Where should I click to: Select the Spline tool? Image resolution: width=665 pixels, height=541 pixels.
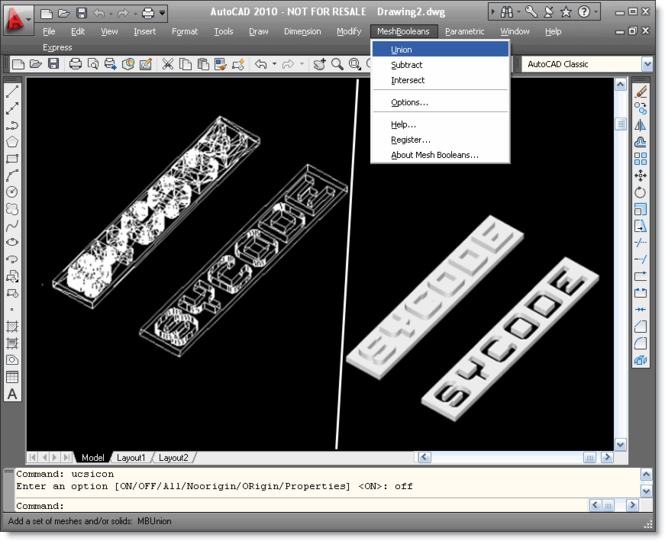click(x=12, y=225)
